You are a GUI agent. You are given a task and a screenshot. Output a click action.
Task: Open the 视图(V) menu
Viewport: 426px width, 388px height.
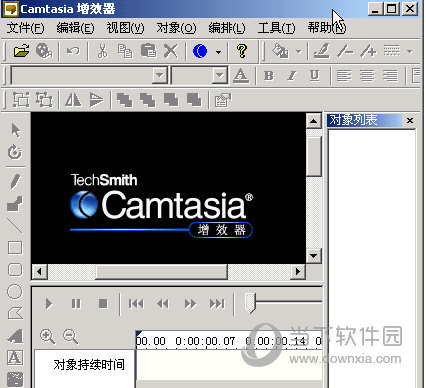click(125, 28)
